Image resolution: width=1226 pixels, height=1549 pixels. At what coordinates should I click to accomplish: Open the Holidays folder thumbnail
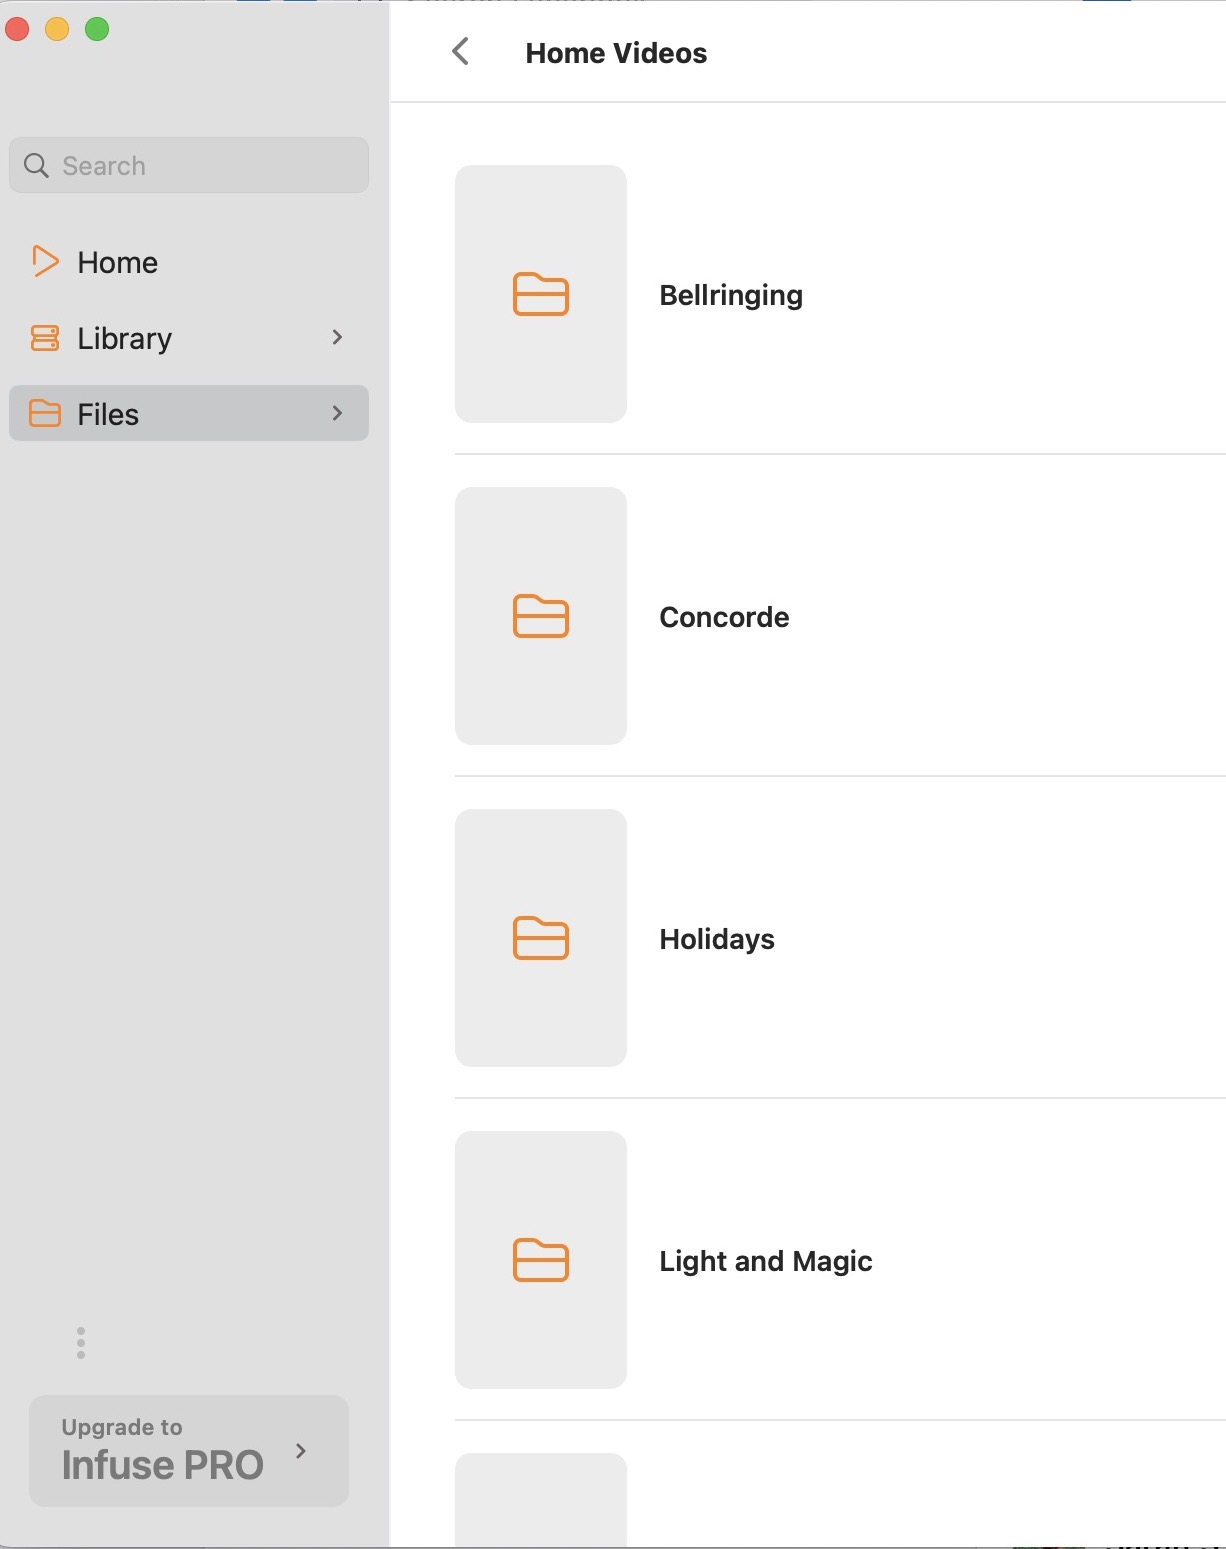point(541,938)
